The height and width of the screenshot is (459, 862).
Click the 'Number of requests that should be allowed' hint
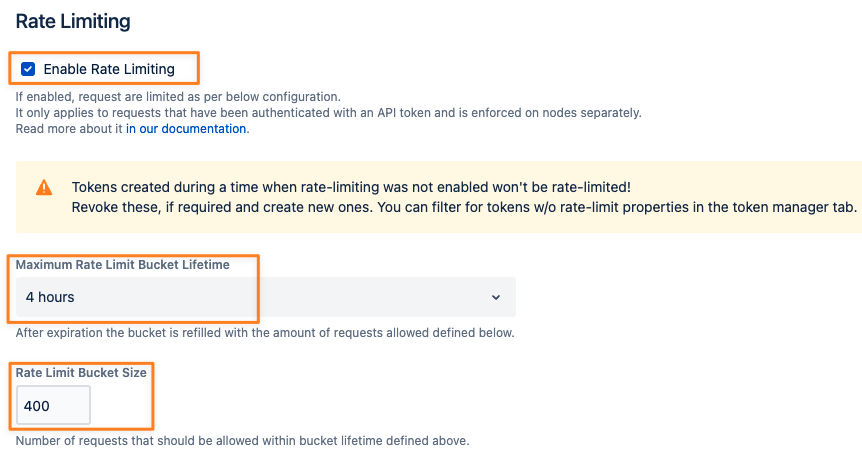pos(242,441)
